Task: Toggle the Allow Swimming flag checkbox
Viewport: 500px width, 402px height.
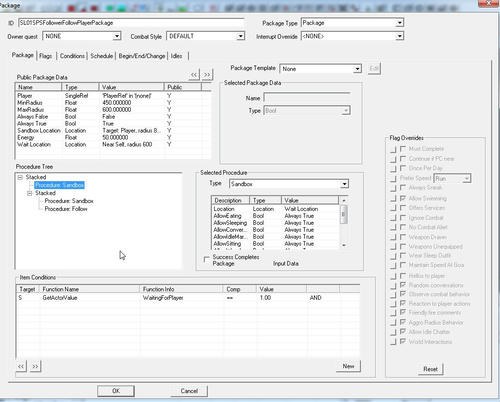Action: (x=403, y=198)
